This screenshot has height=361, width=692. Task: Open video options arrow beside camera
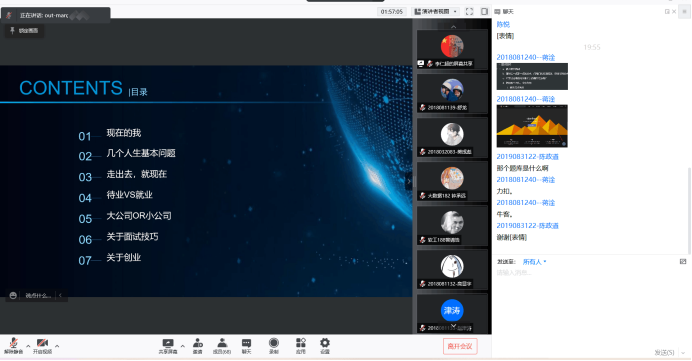click(57, 346)
